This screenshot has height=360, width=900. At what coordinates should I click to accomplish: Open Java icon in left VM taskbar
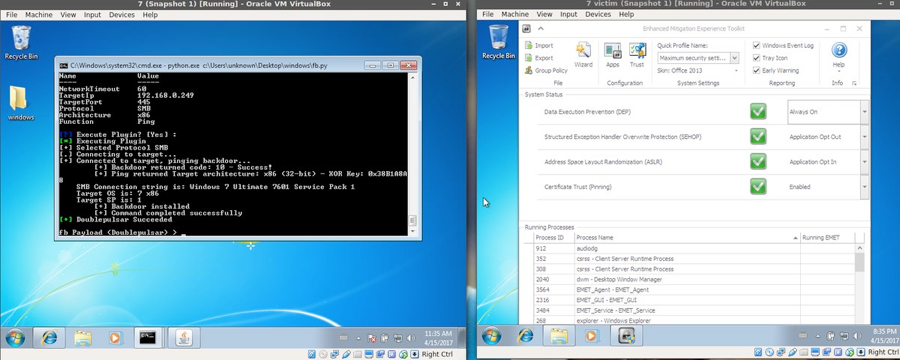click(x=184, y=338)
